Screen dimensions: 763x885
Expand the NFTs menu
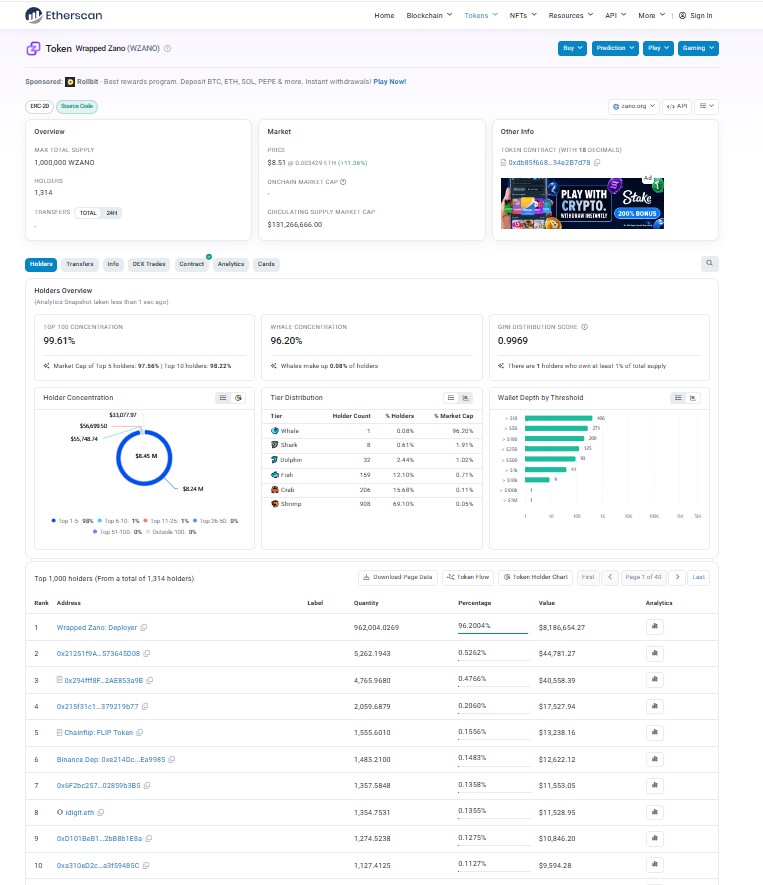pyautogui.click(x=523, y=15)
